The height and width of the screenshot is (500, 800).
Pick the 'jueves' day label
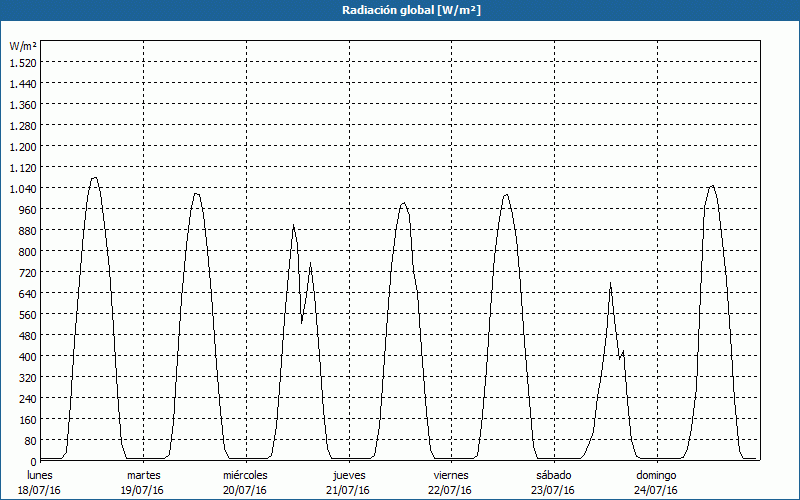click(348, 474)
